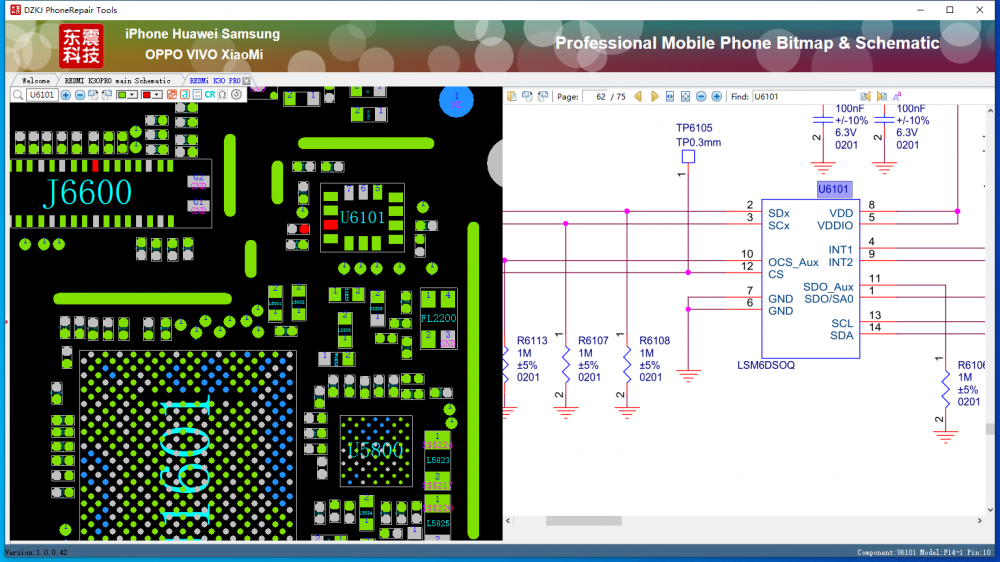Click the schematic scroll left arrow
Screen dimensions: 1000x562
[508, 521]
